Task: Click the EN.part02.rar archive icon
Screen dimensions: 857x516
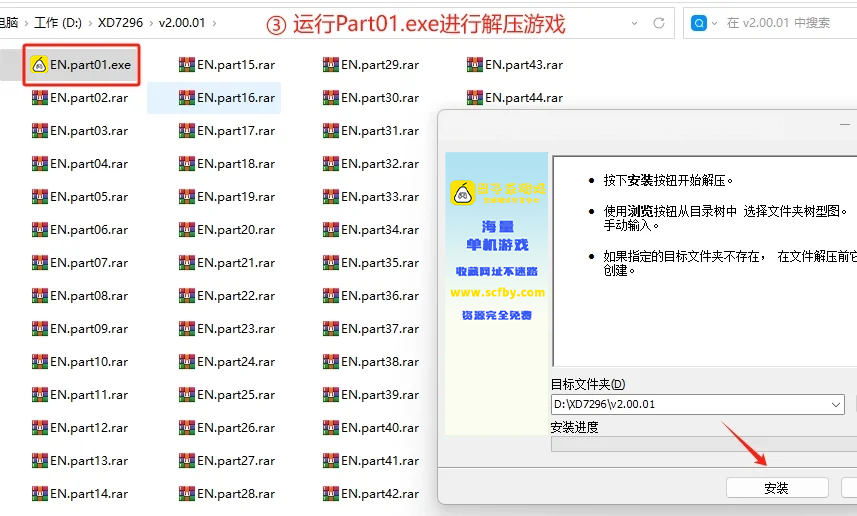Action: tap(40, 98)
